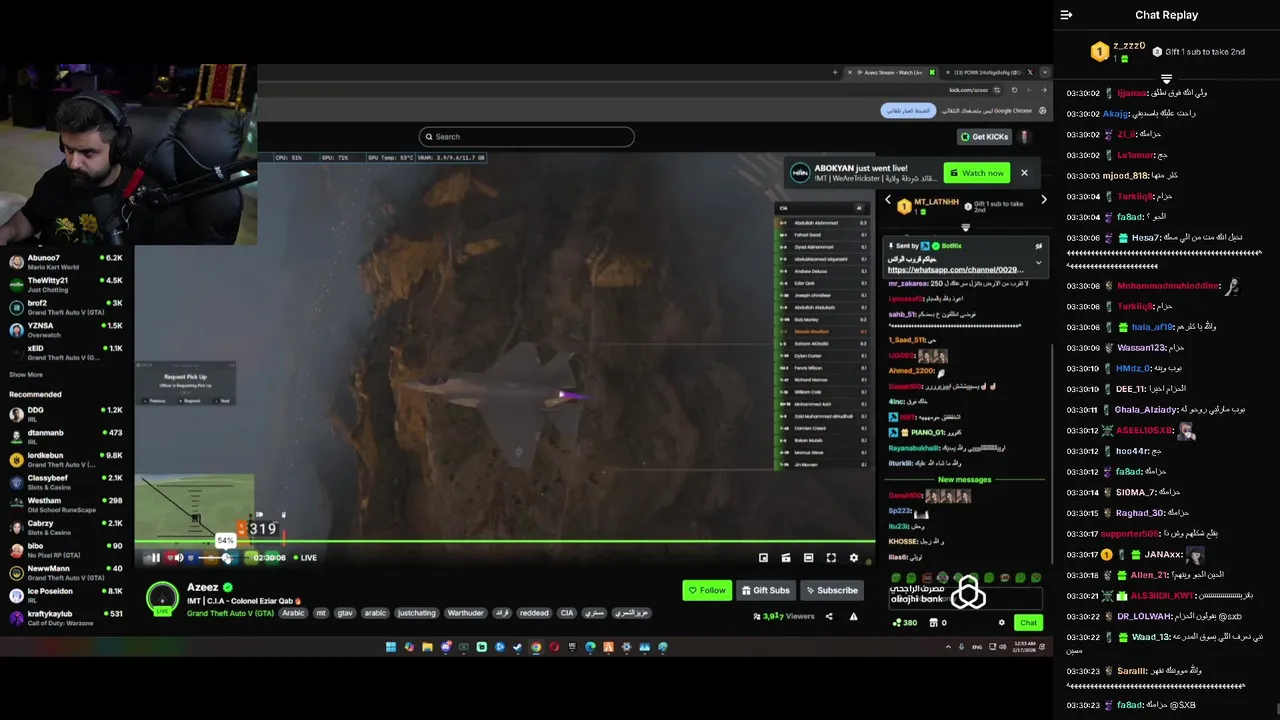
Task: Click Show More in followed channels sidebar
Action: [x=26, y=375]
